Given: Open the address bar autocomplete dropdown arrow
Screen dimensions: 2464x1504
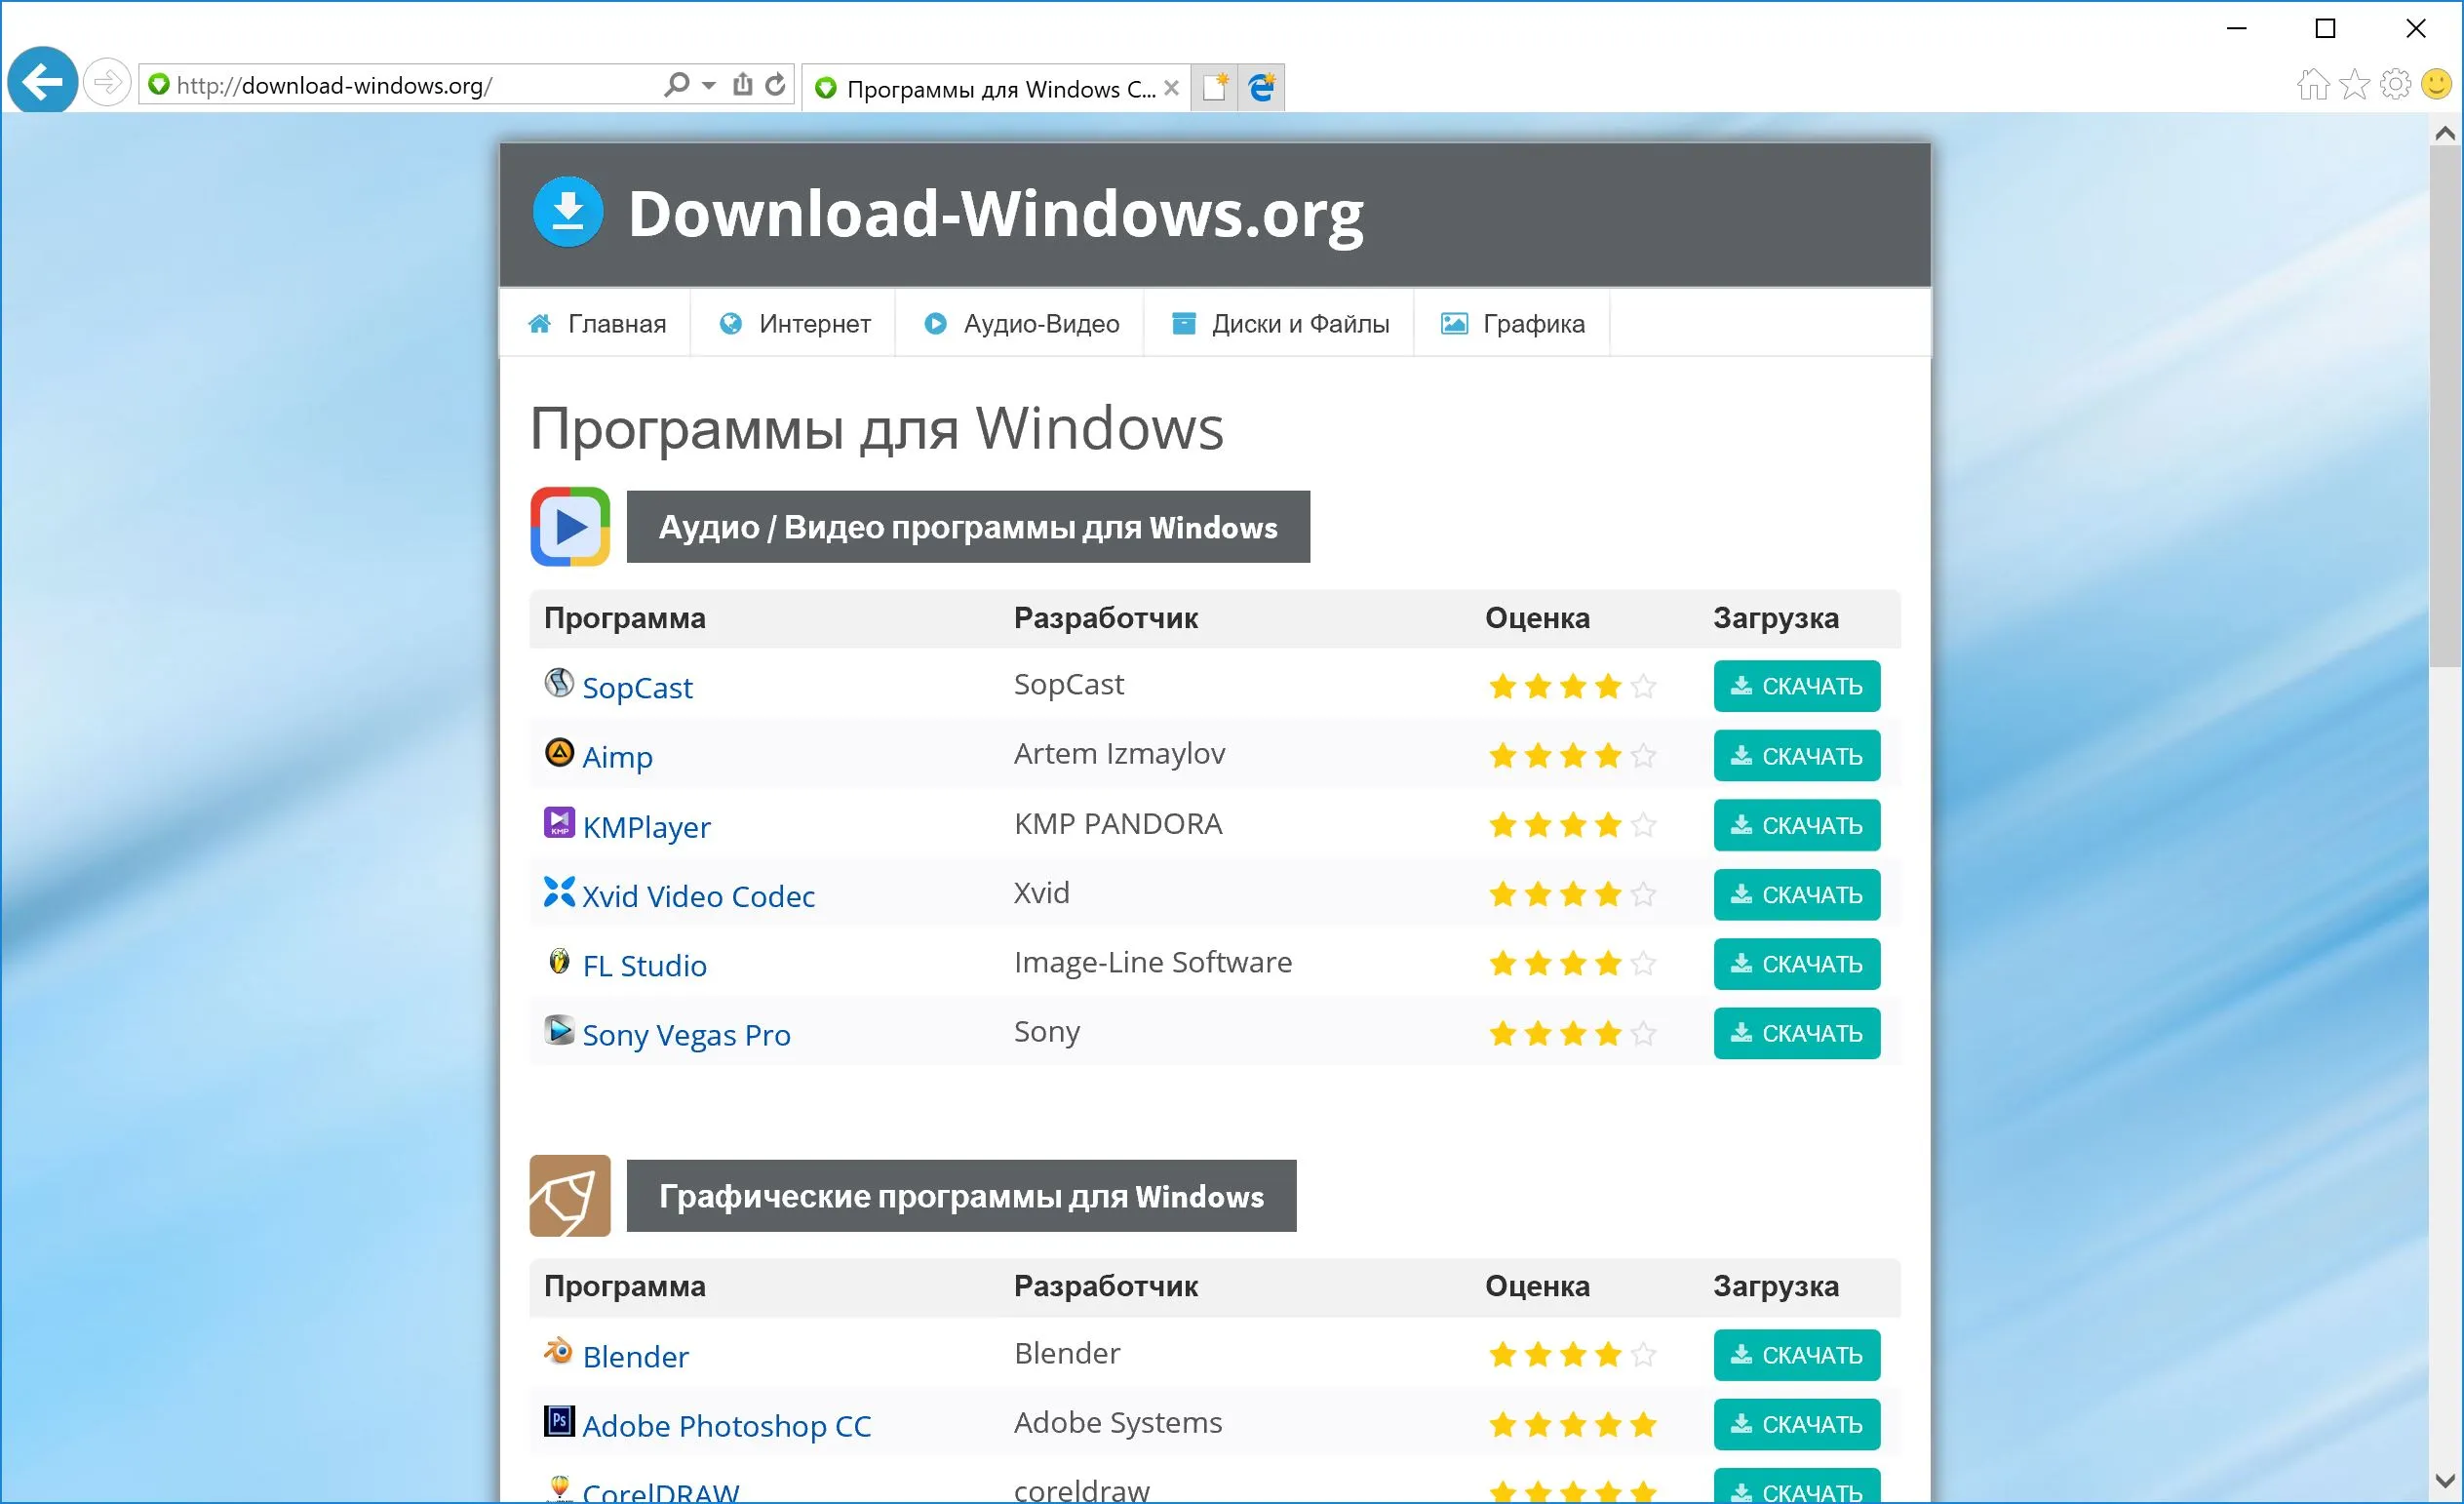Looking at the screenshot, I should [709, 85].
